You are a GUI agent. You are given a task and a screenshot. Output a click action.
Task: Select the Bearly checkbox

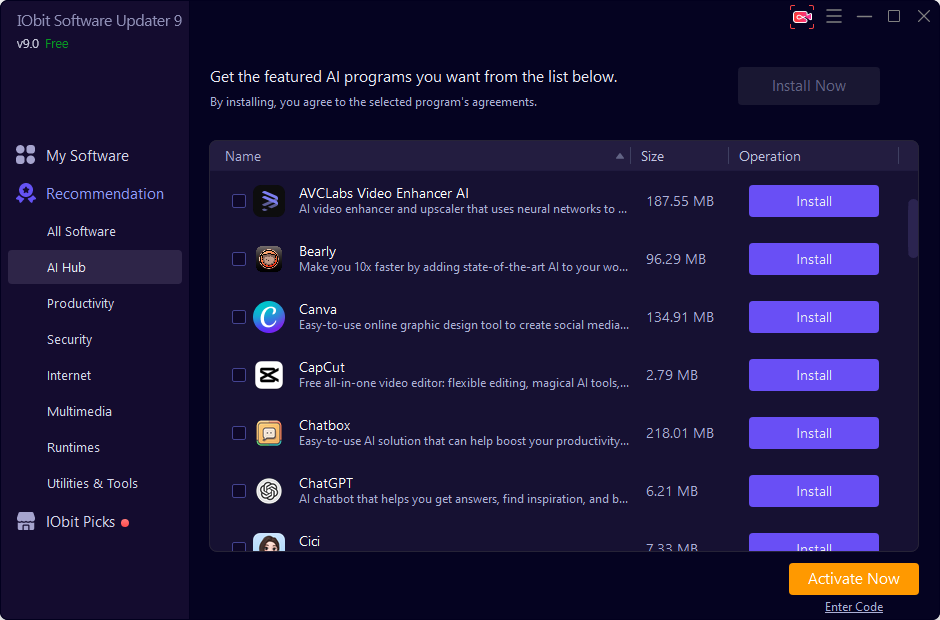[x=239, y=259]
